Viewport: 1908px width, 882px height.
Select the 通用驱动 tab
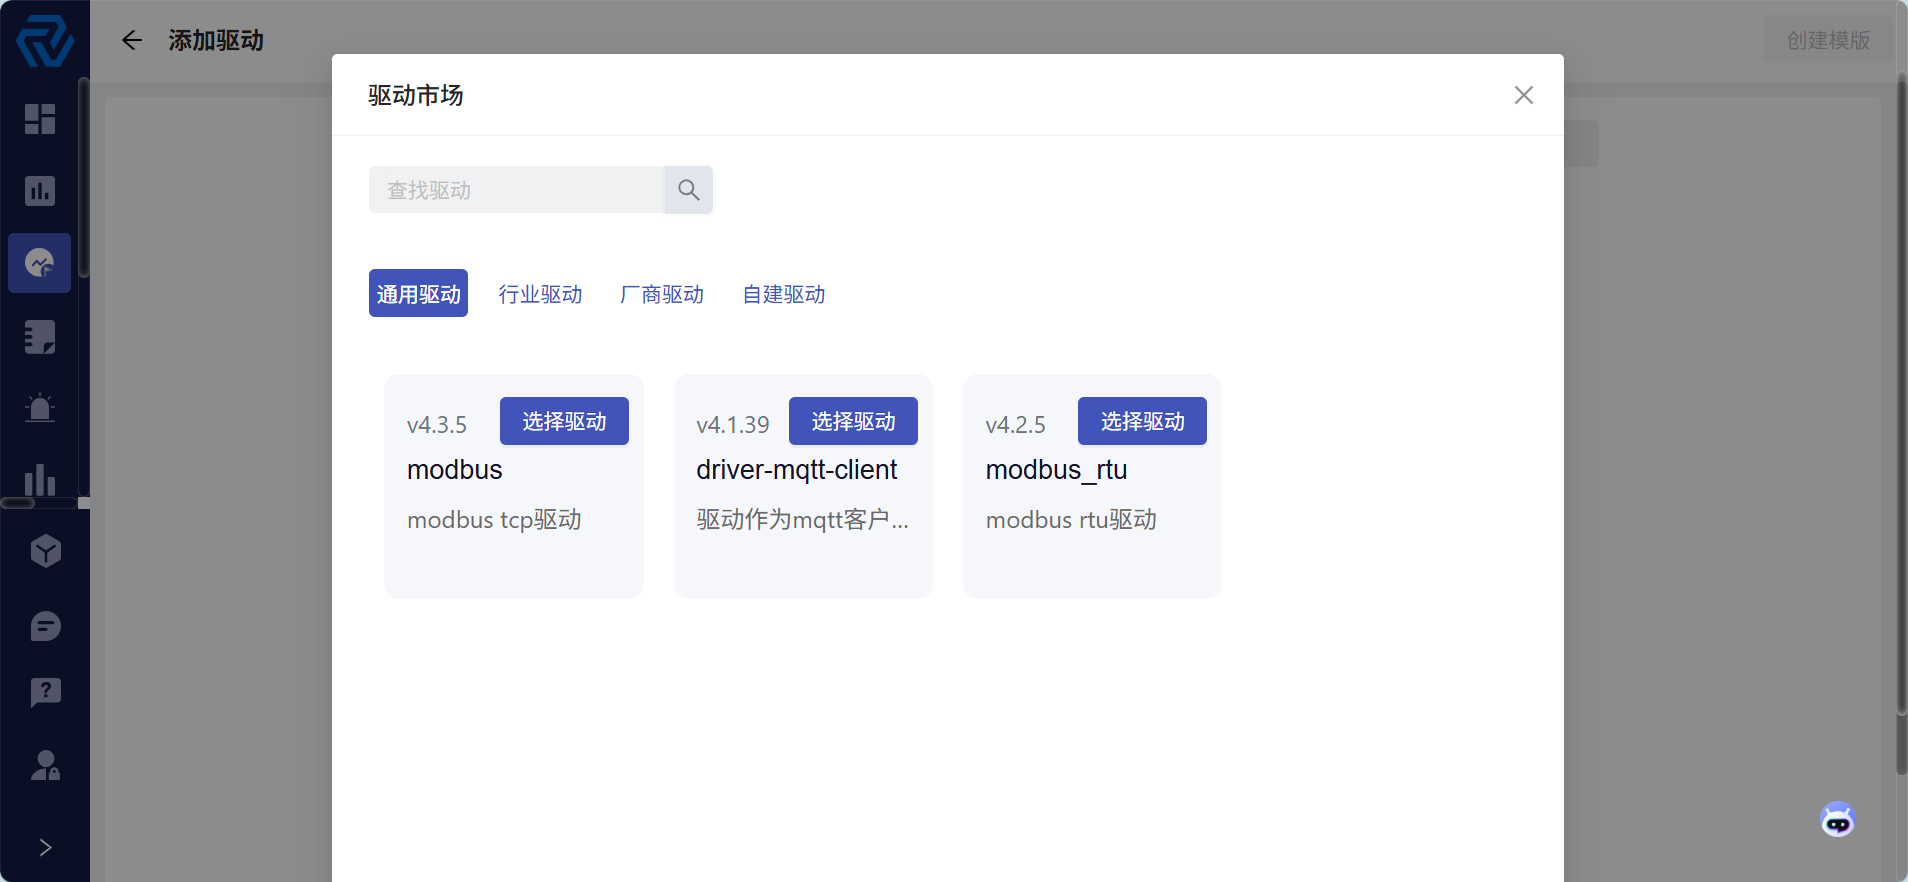pyautogui.click(x=418, y=293)
